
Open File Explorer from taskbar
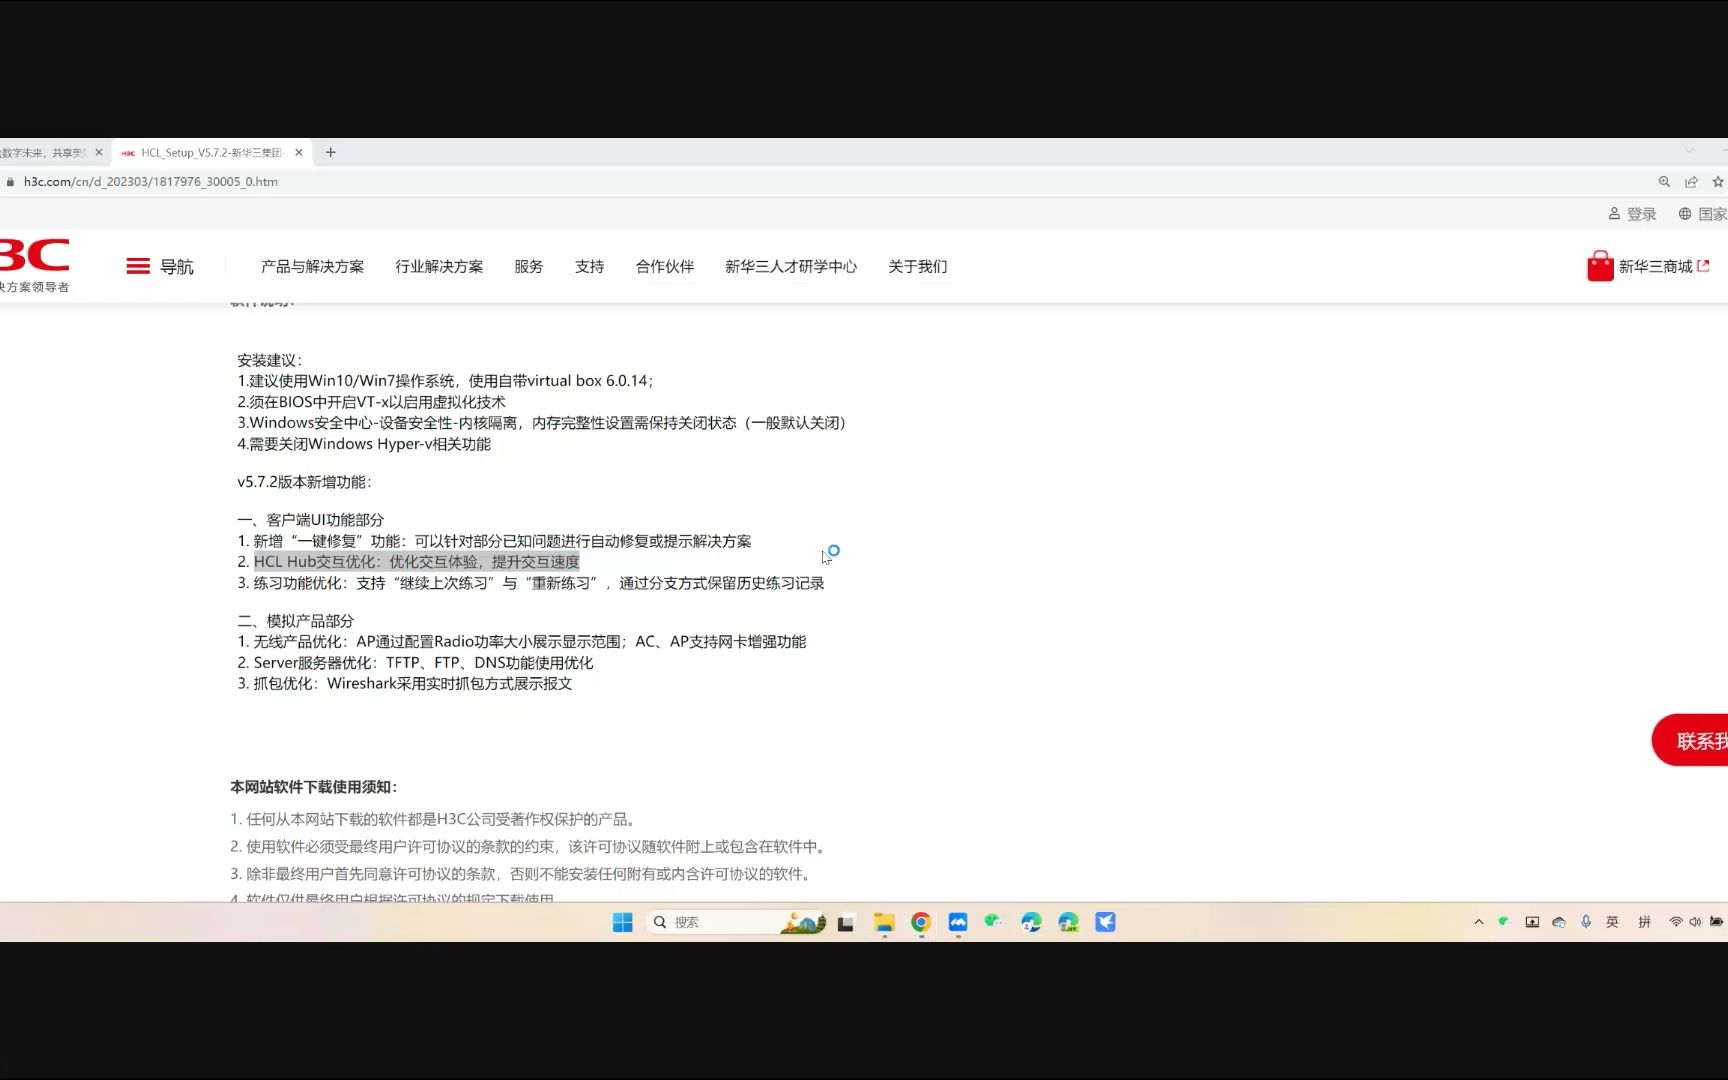coord(884,923)
